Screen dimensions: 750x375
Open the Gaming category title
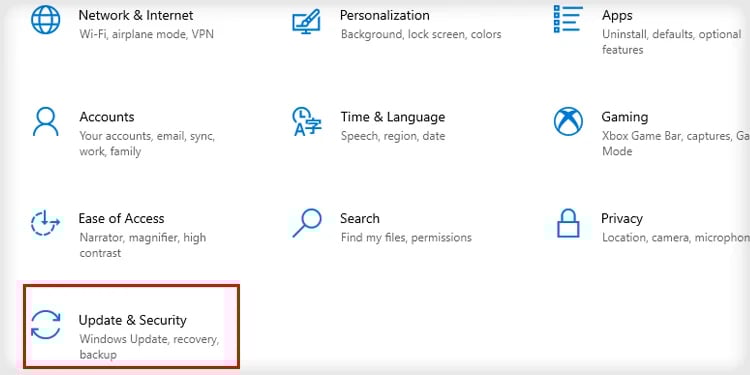click(x=625, y=117)
